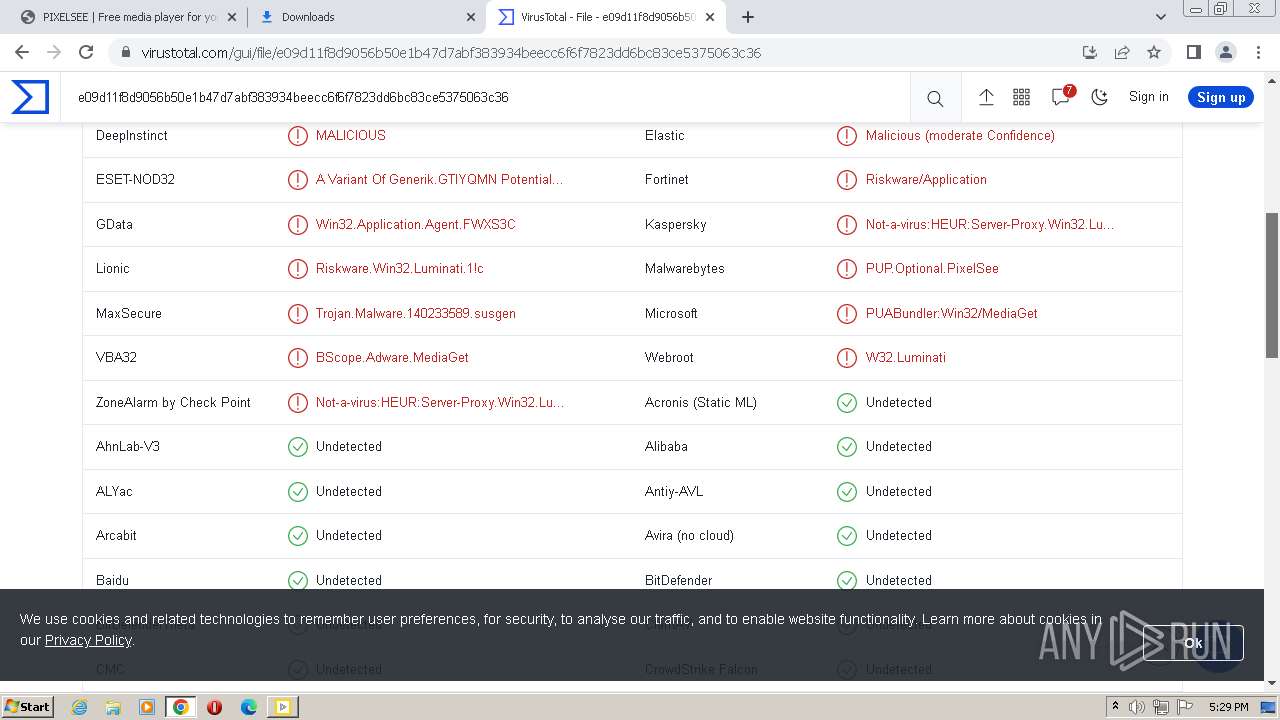Click the browser Forward arrow
Viewport: 1280px width, 720px height.
pyautogui.click(x=54, y=52)
